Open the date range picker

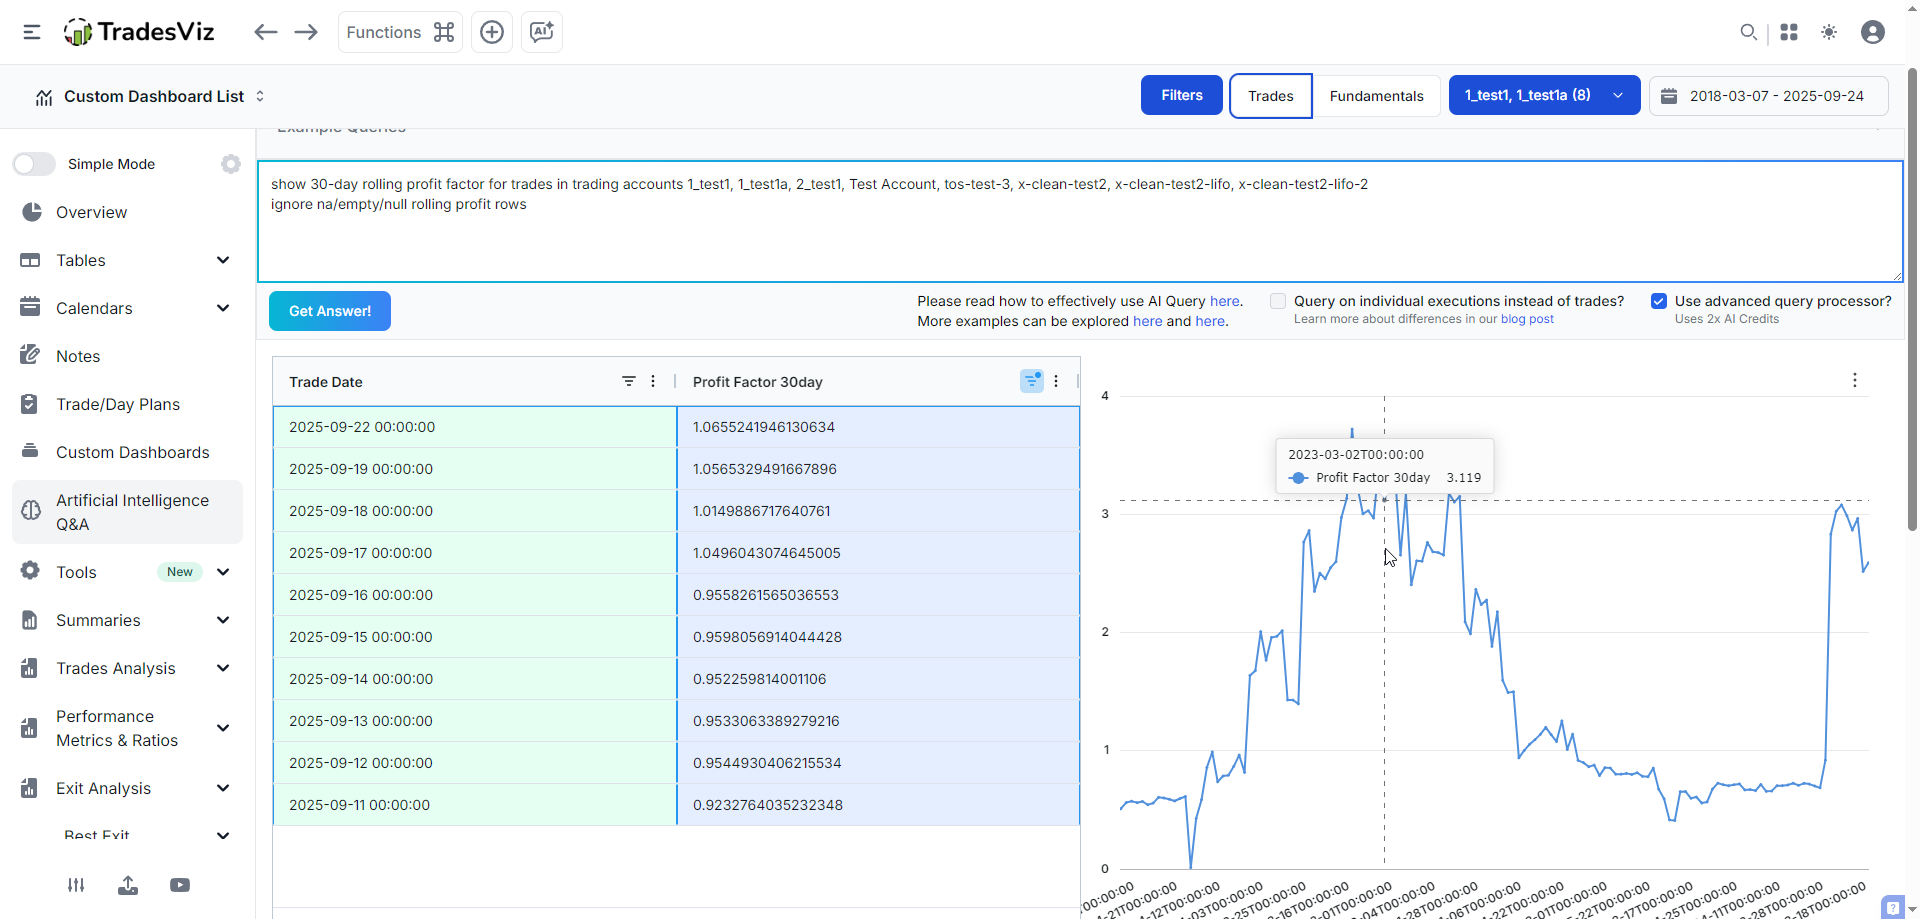click(x=1768, y=96)
